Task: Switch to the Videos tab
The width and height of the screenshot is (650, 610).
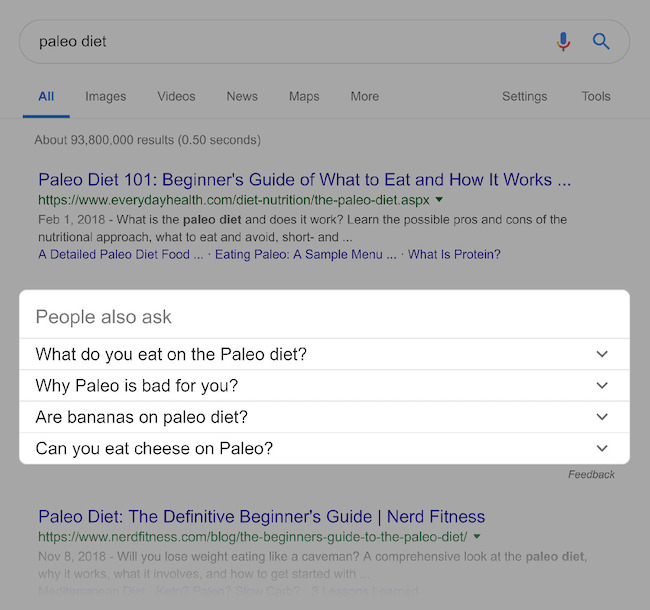Action: (176, 97)
